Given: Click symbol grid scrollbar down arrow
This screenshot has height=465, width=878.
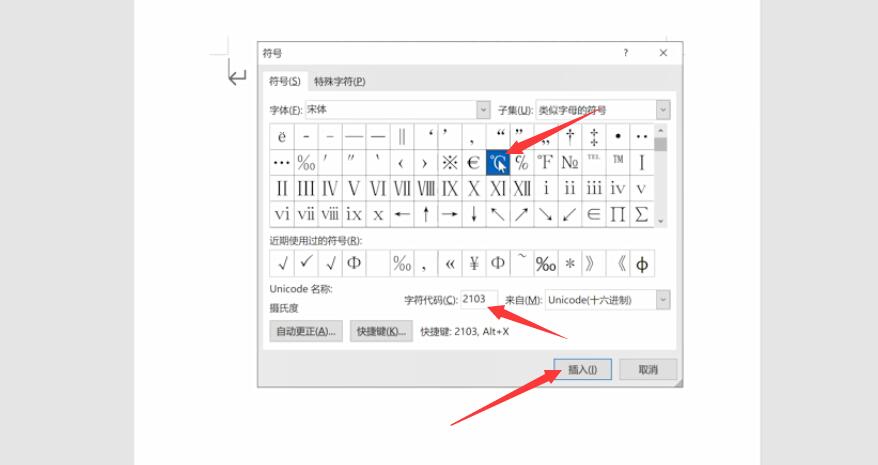Looking at the screenshot, I should (661, 221).
